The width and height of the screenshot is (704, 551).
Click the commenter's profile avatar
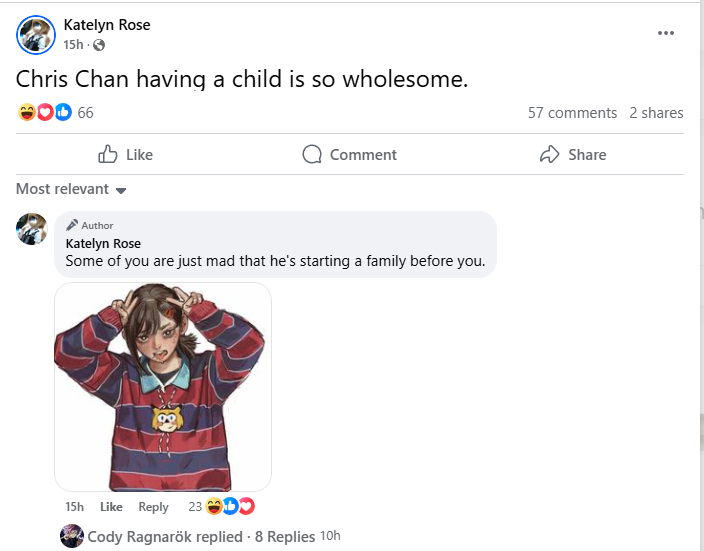point(32,229)
